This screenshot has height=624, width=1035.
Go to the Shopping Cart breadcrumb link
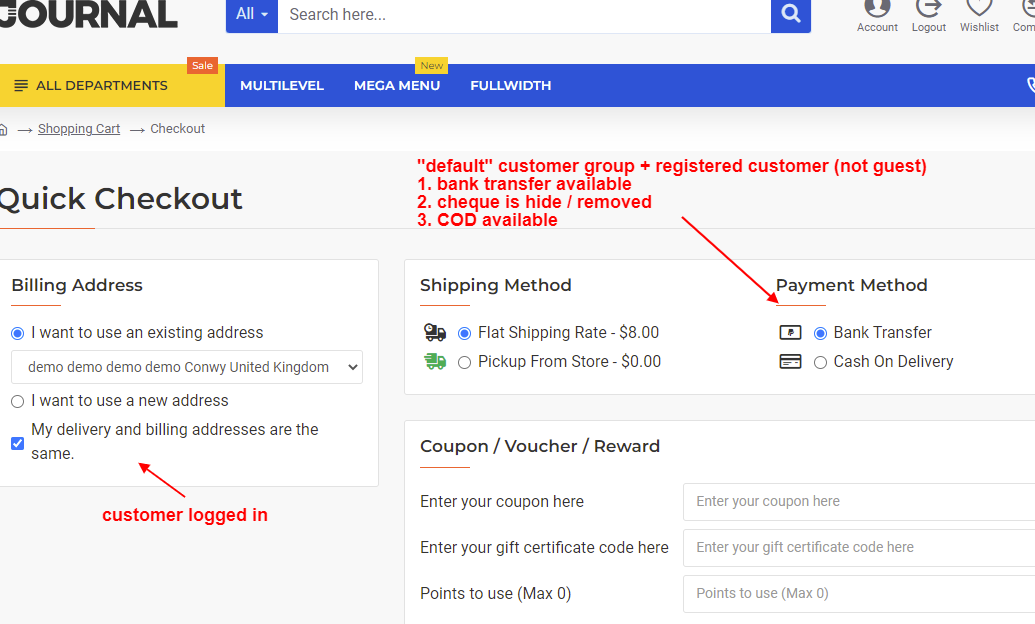pos(79,129)
